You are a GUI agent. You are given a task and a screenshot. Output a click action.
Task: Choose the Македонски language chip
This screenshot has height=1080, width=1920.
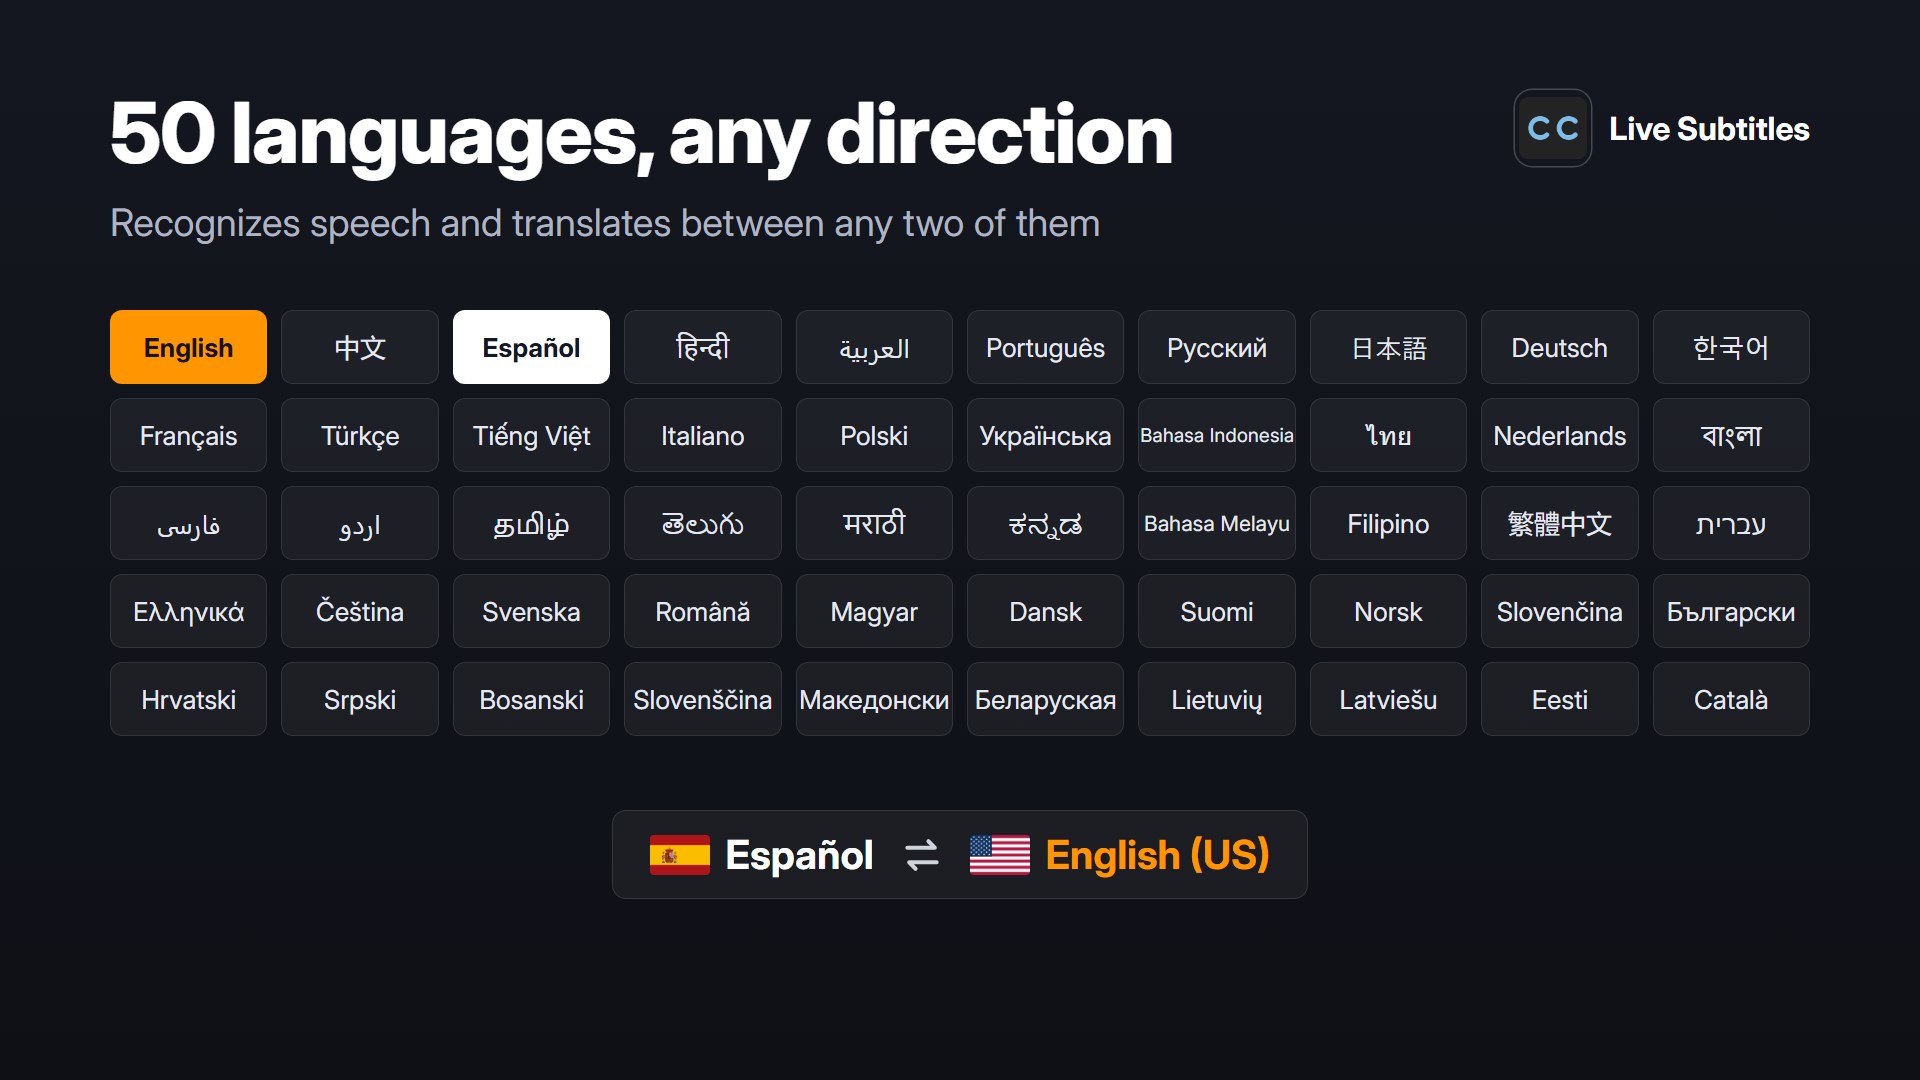(874, 699)
